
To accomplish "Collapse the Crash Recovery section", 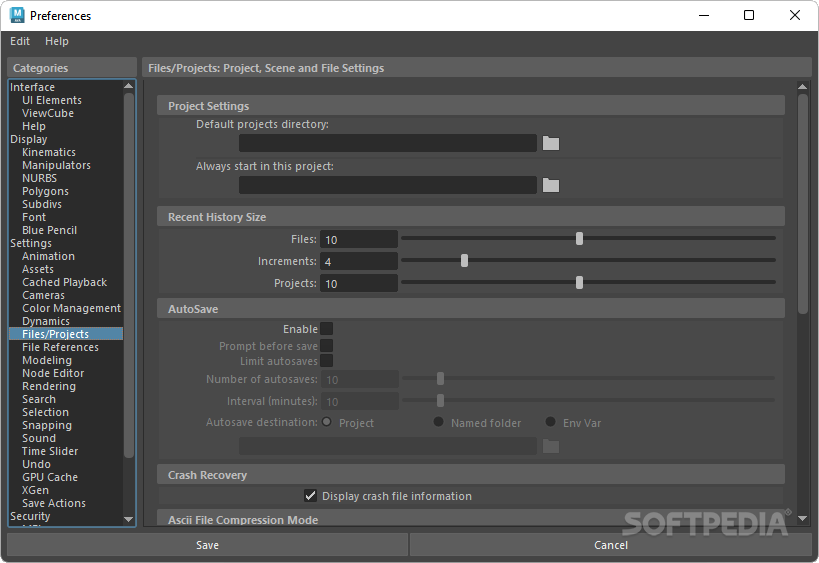I will tap(471, 475).
